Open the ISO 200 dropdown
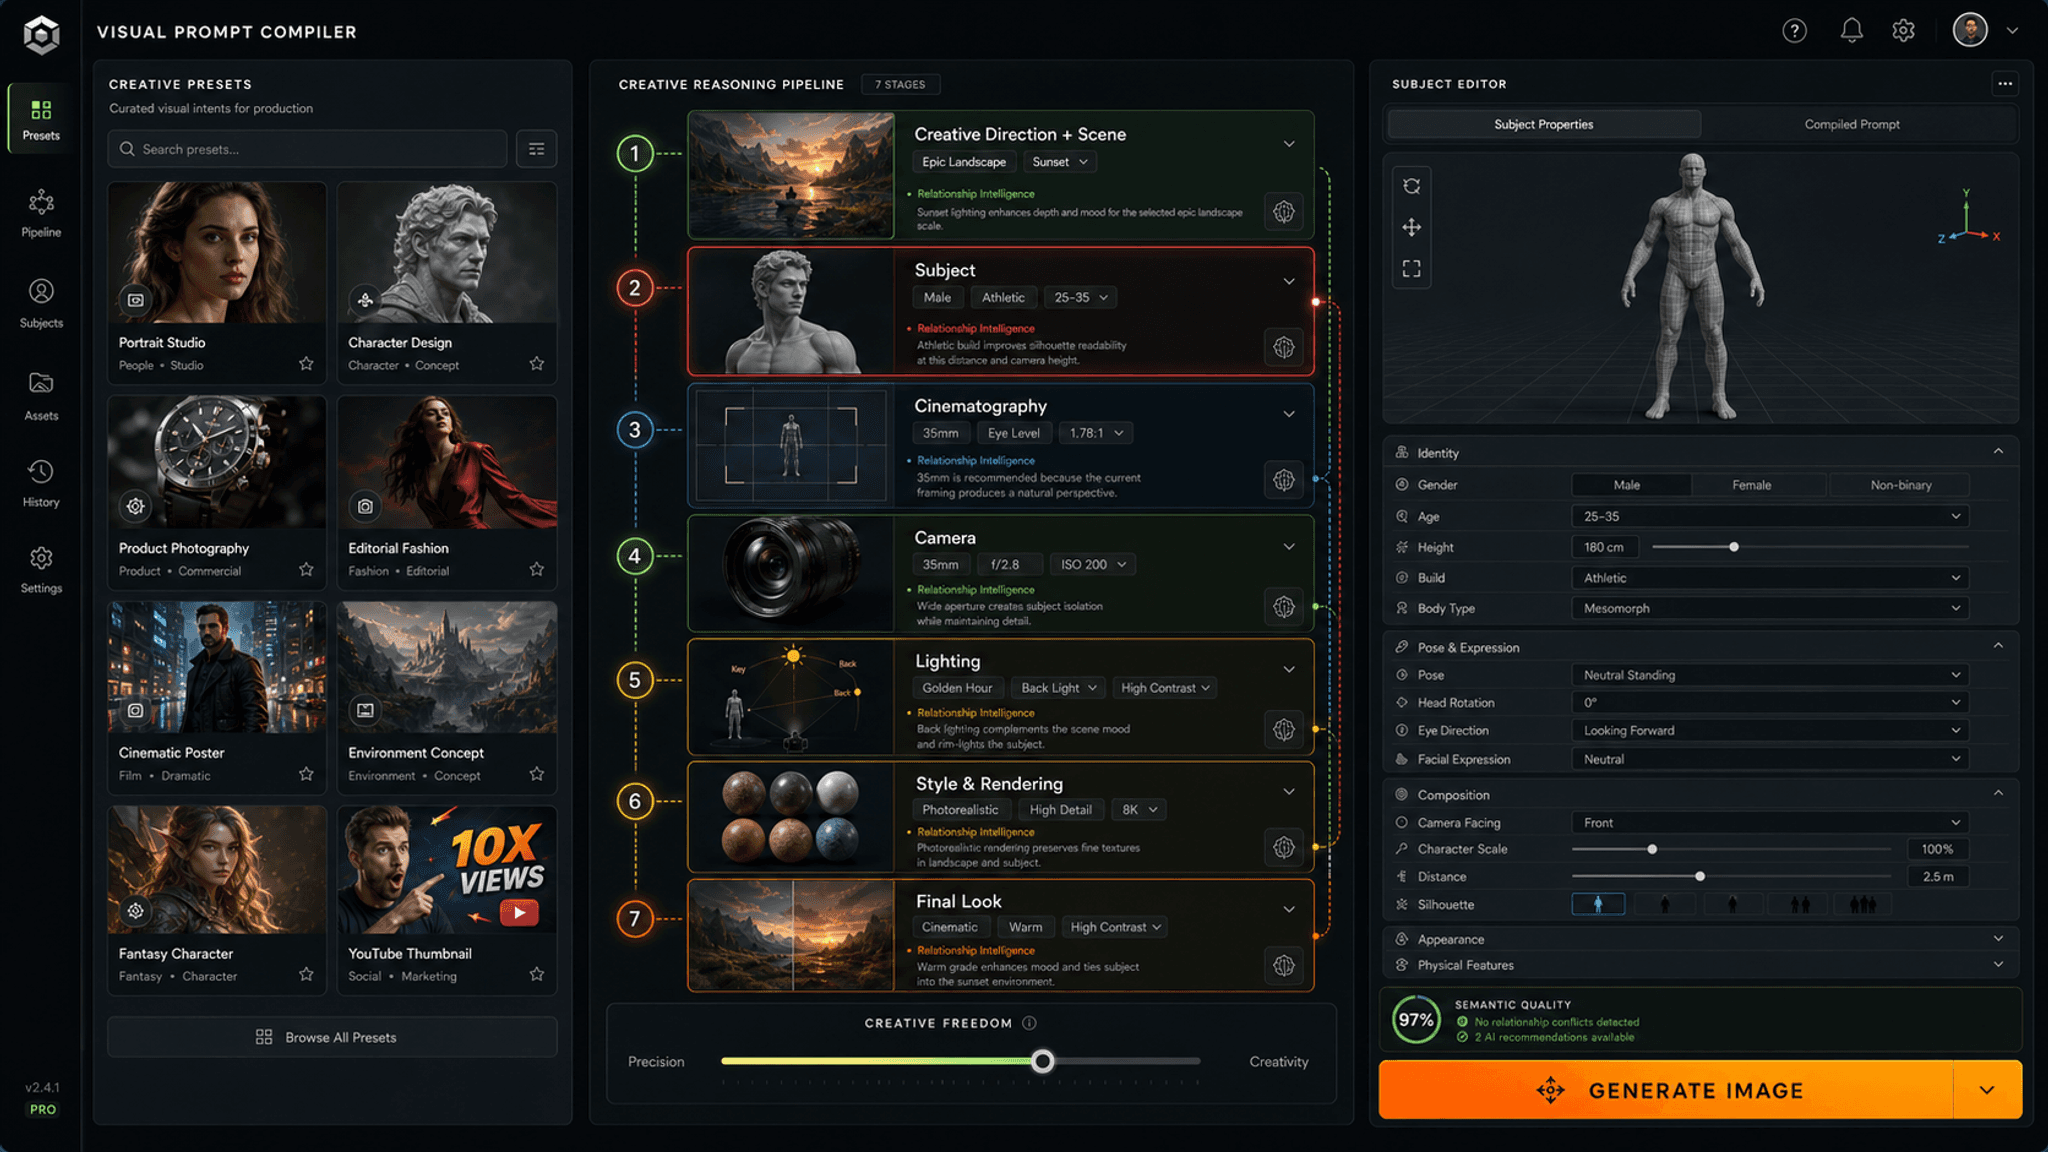 click(1093, 565)
